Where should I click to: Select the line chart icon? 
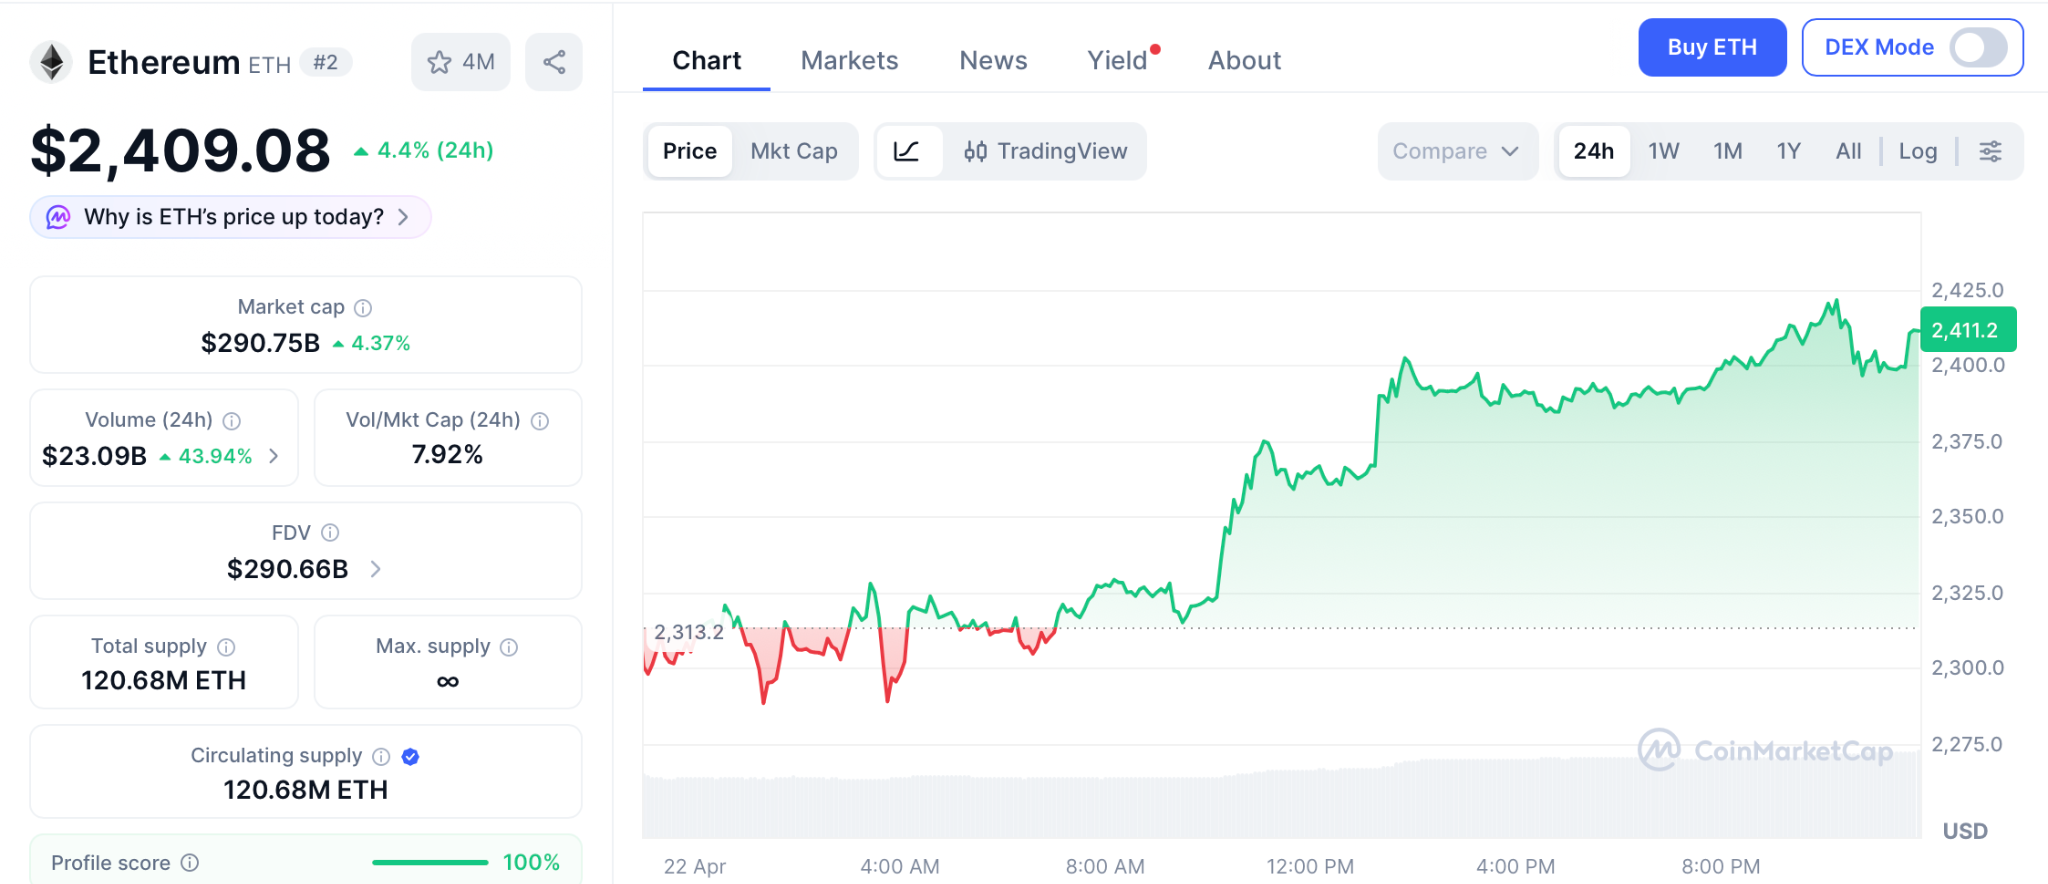click(x=907, y=151)
